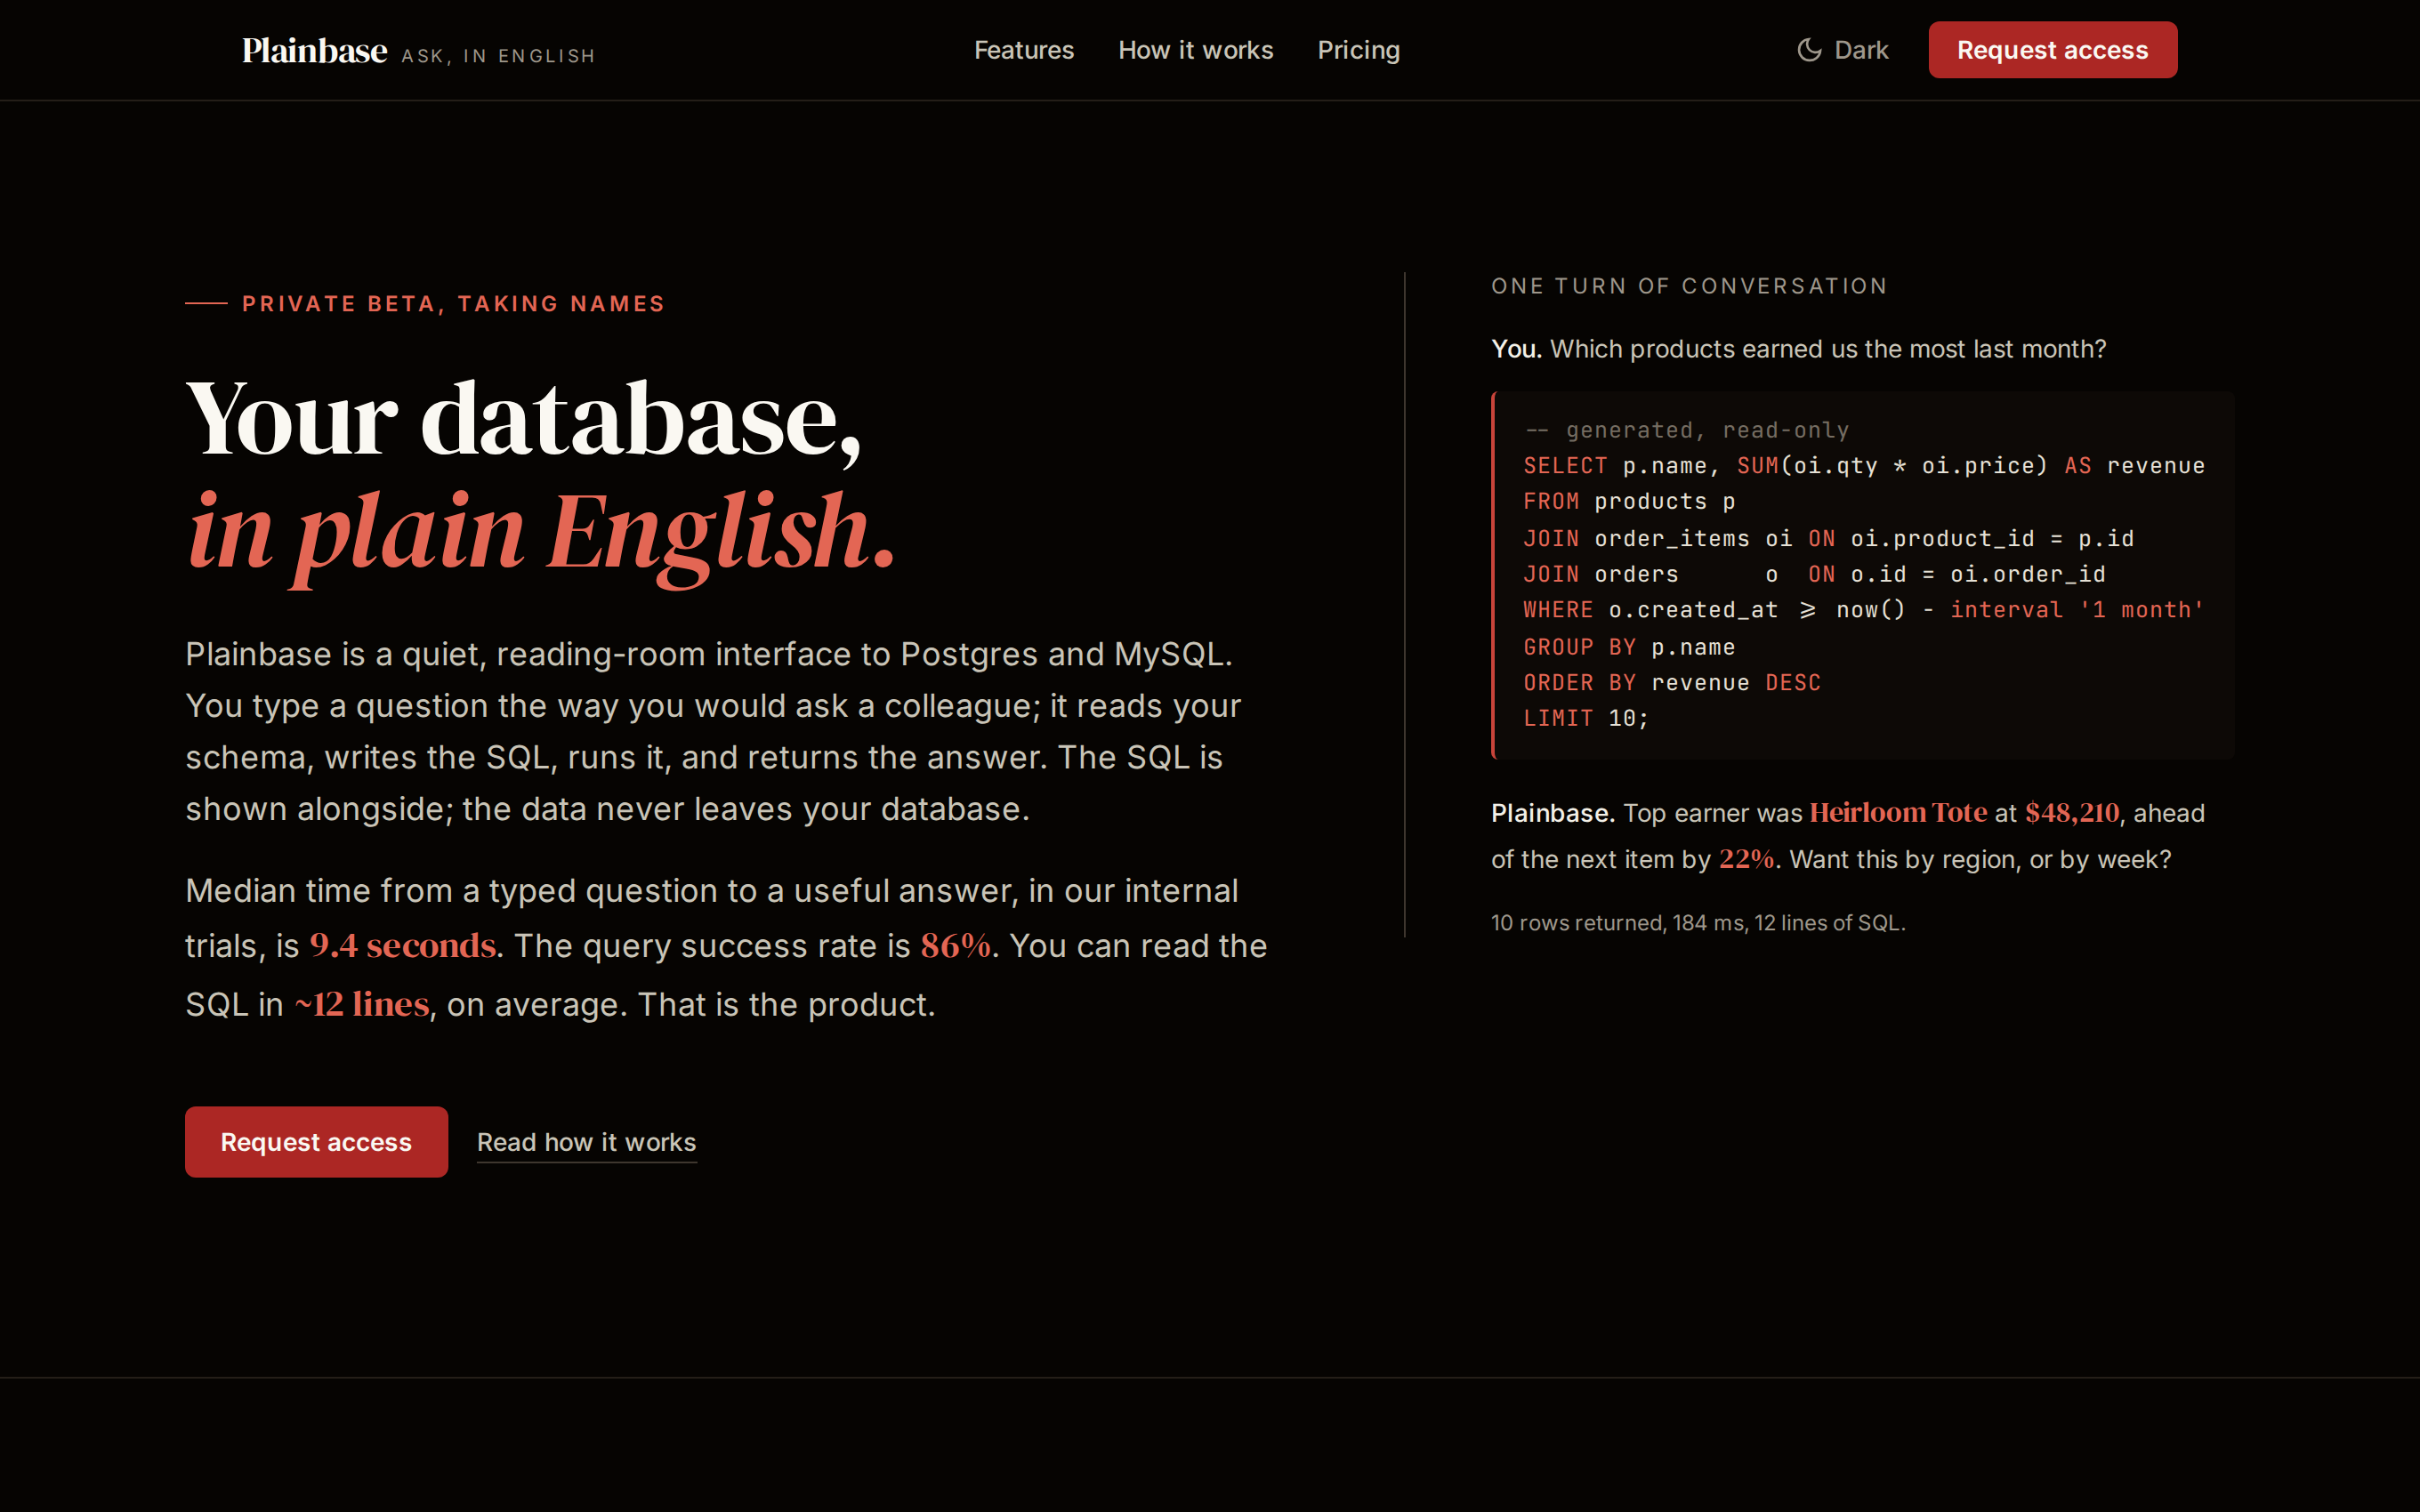Click the 'WHERE o.created_at' code line

tap(1863, 610)
